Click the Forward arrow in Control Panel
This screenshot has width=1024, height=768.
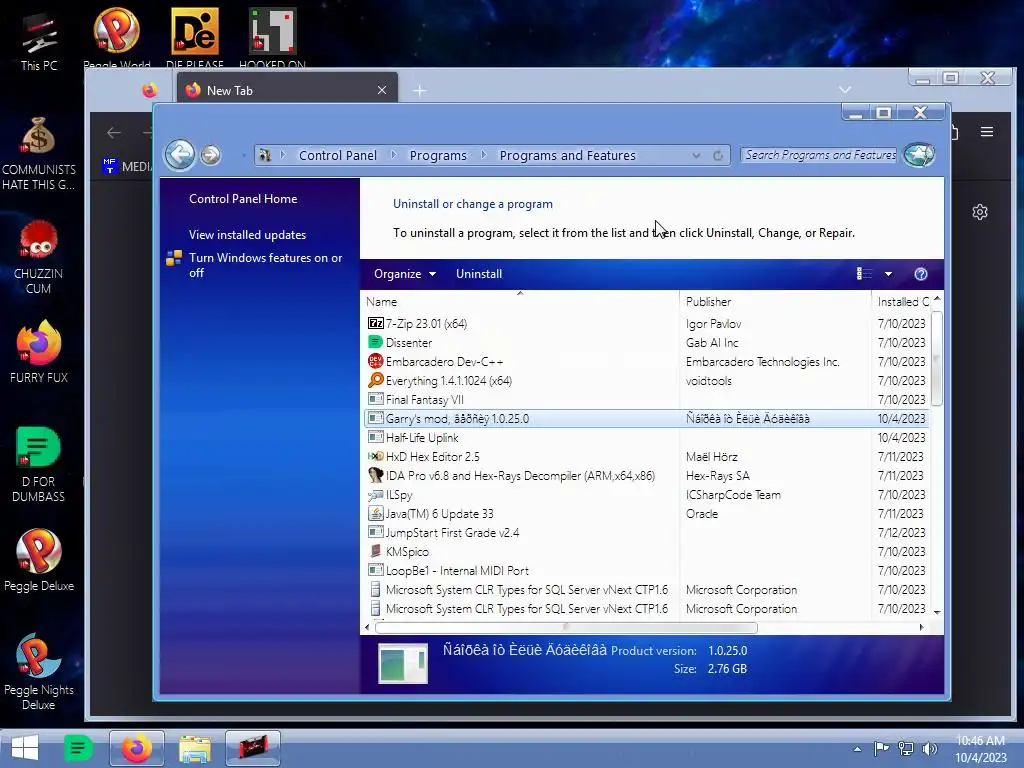[x=210, y=155]
